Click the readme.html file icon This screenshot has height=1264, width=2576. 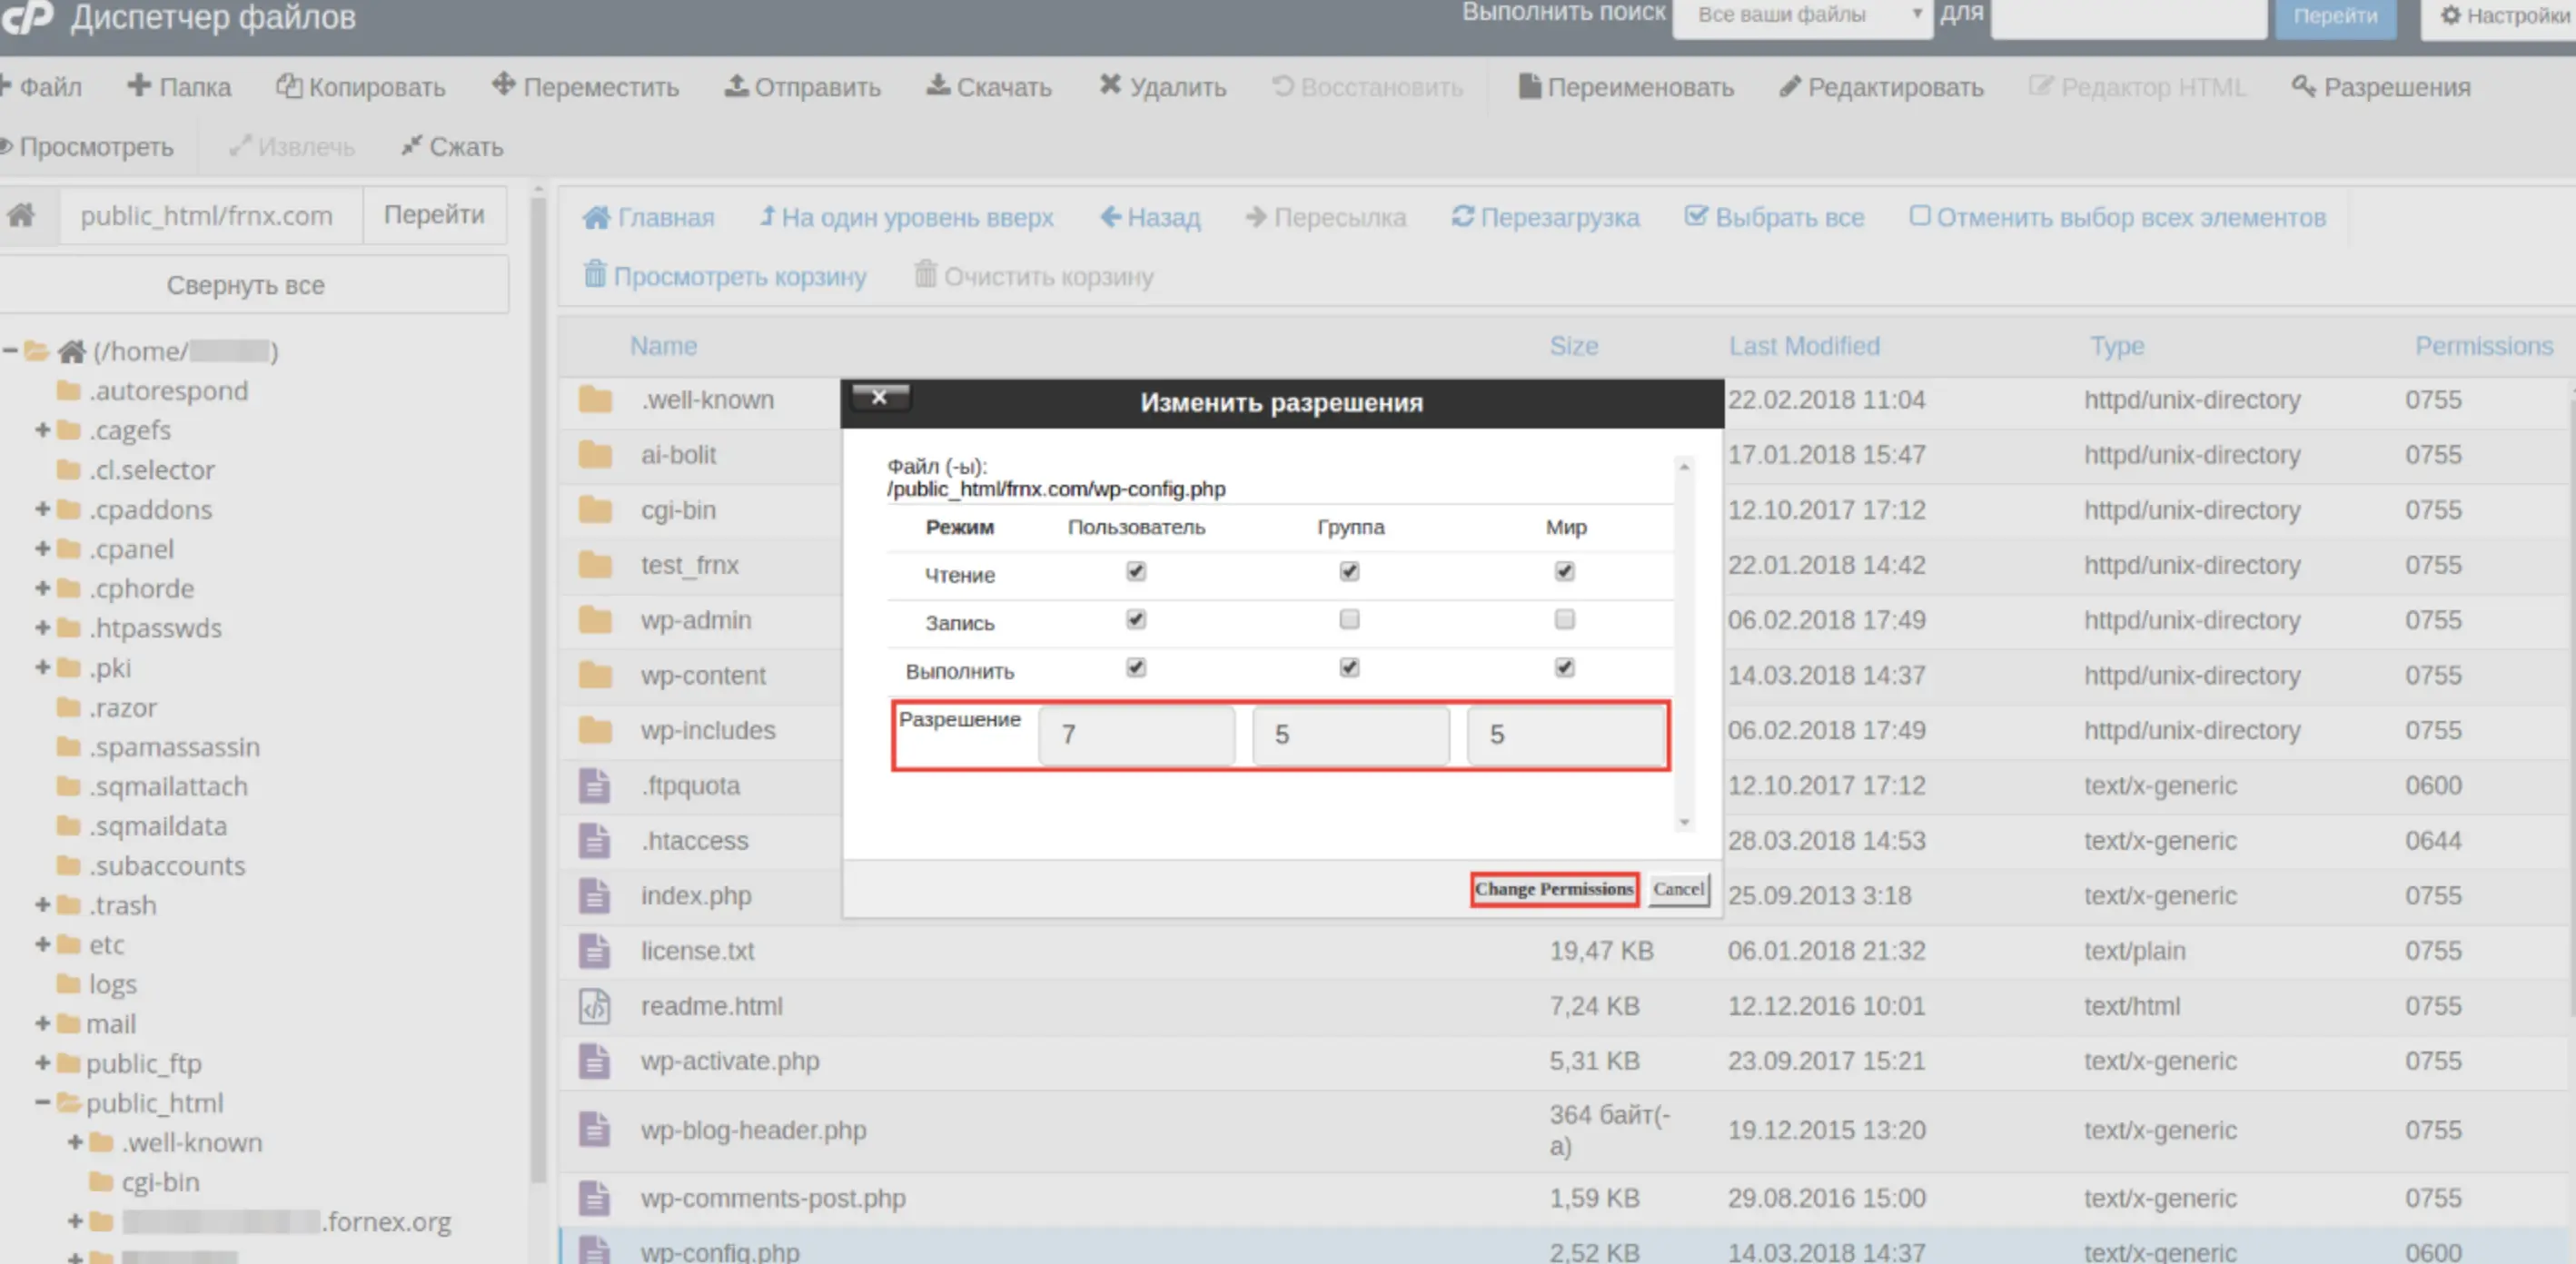coord(594,1005)
